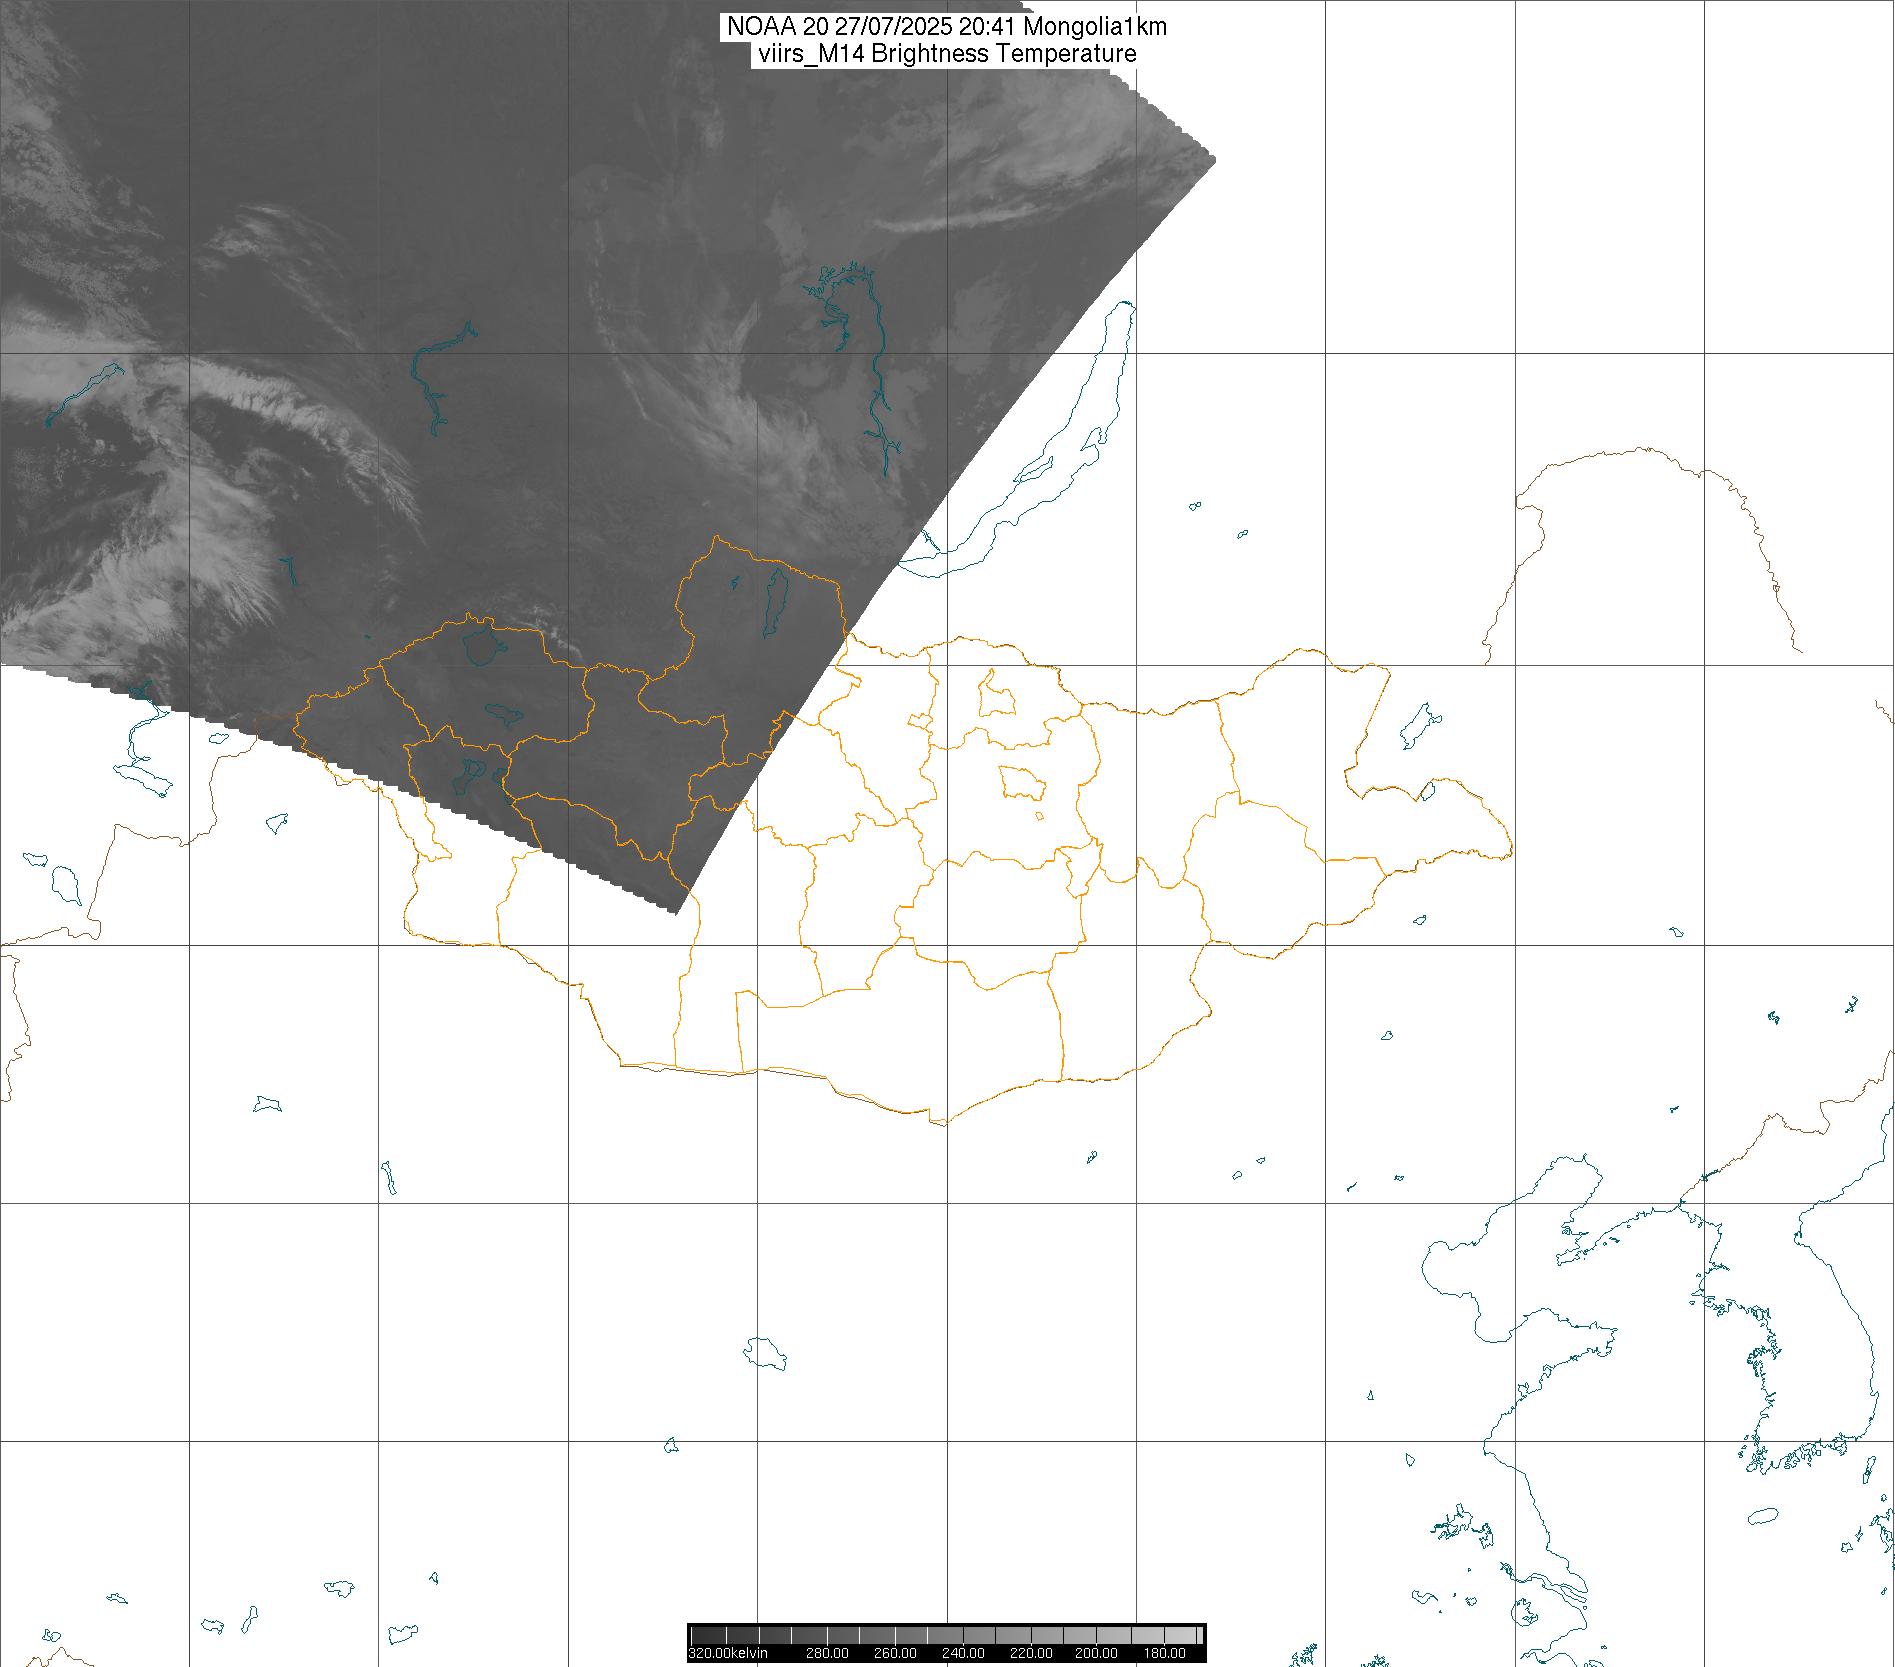Click the '260.00' colorbar label
This screenshot has width=1895, height=1667.
(895, 1653)
